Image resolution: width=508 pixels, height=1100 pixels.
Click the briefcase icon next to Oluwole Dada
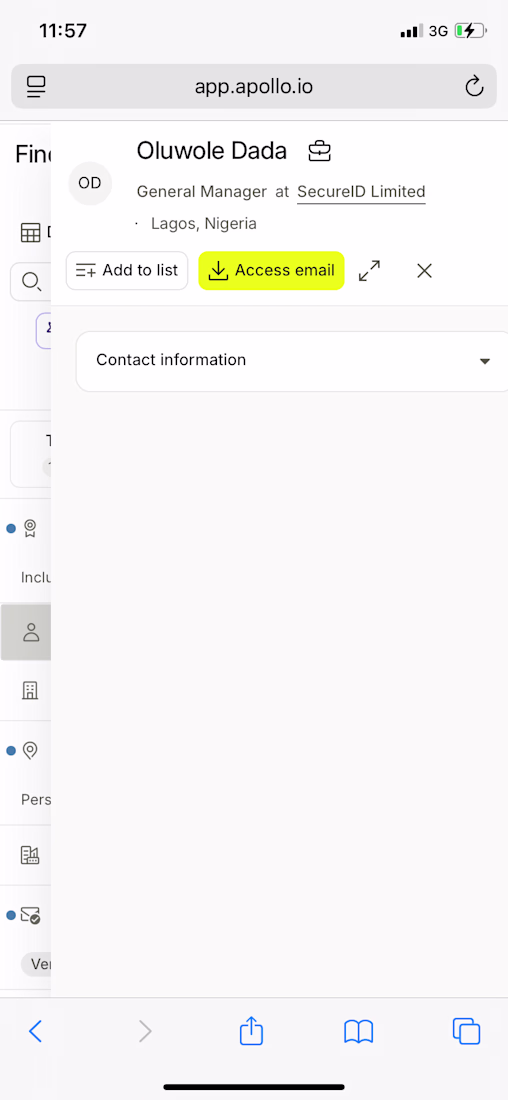[x=319, y=151]
